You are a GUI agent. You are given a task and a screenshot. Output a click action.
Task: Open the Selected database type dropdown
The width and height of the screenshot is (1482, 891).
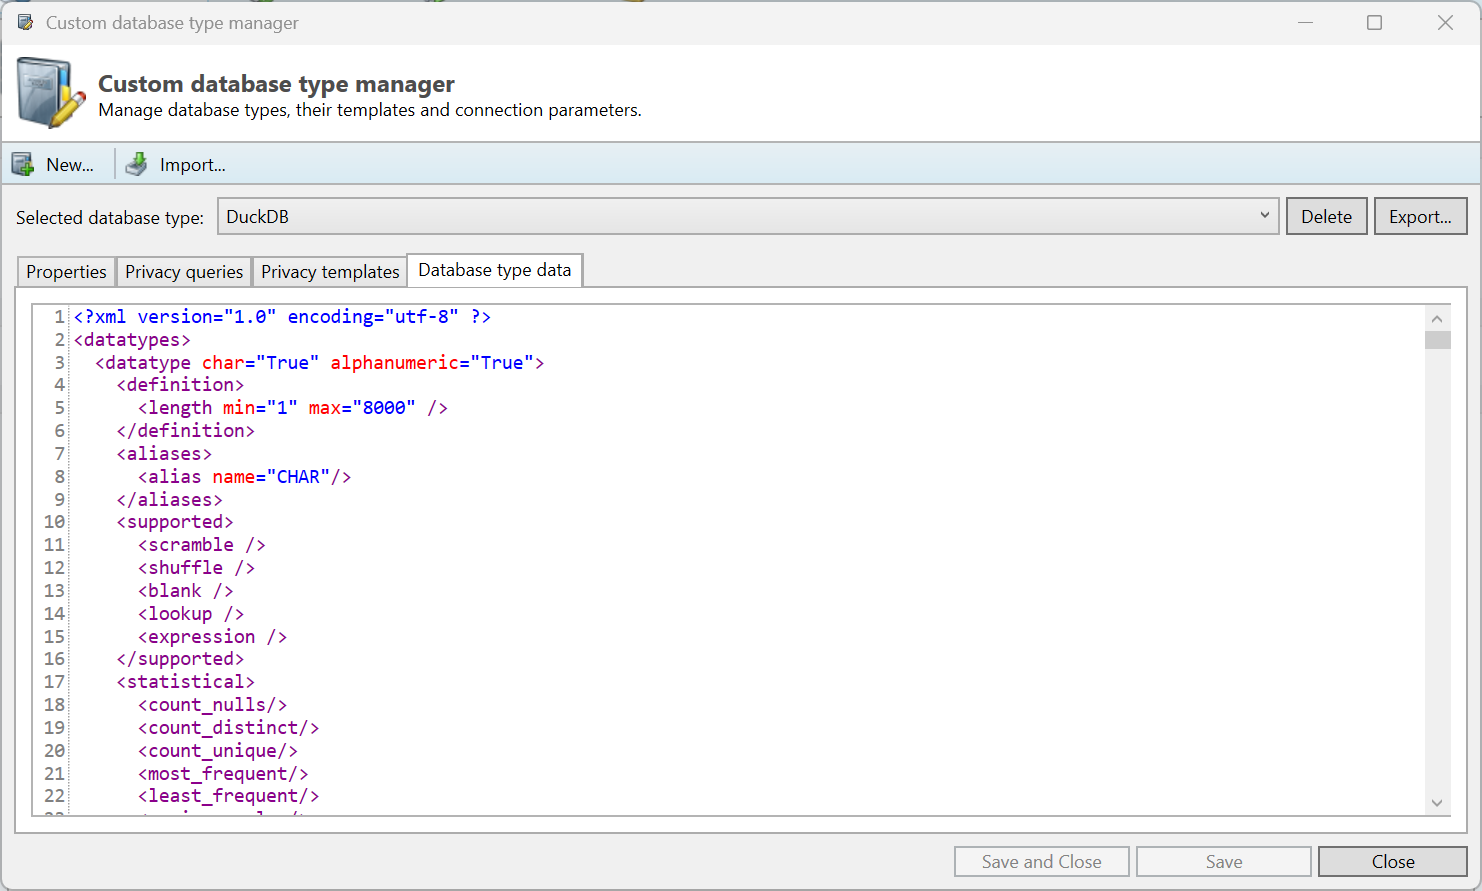tap(748, 216)
